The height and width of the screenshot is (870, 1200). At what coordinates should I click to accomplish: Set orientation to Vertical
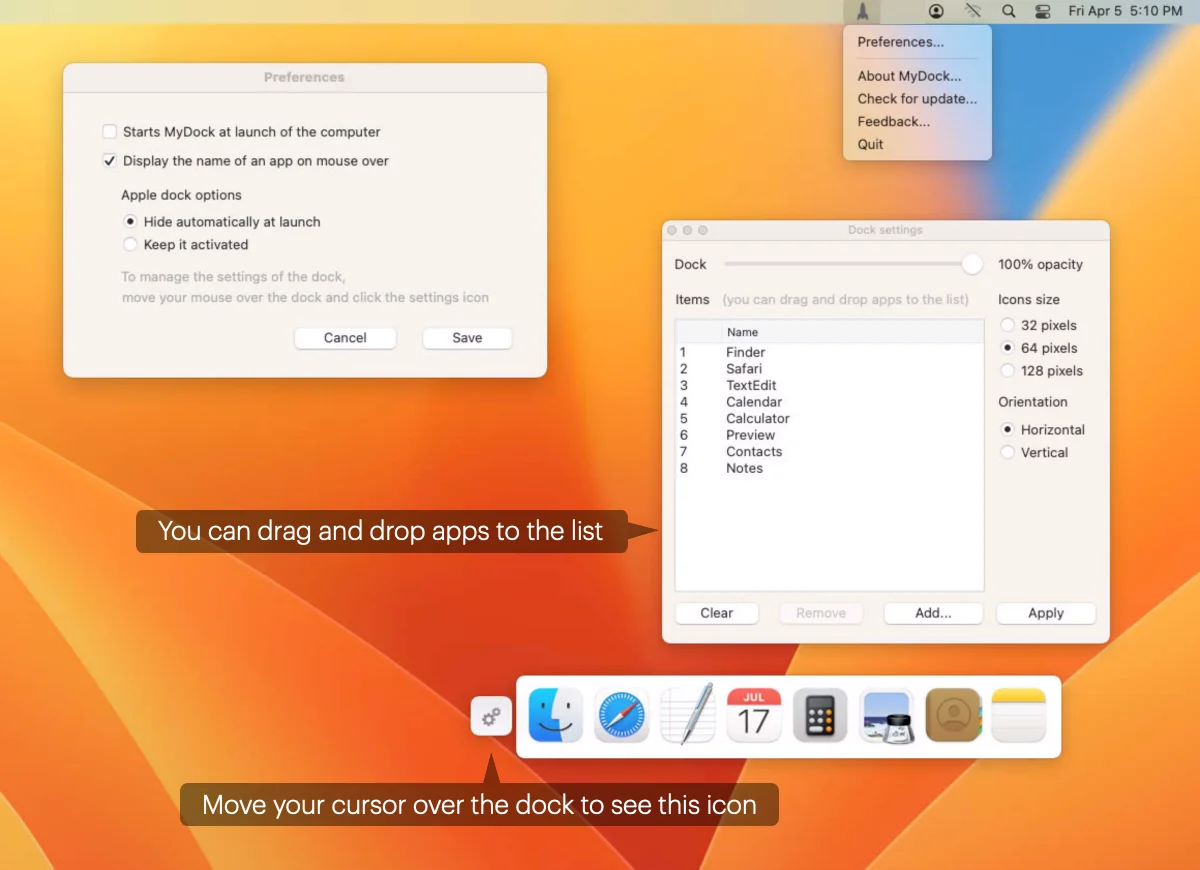(x=1008, y=452)
